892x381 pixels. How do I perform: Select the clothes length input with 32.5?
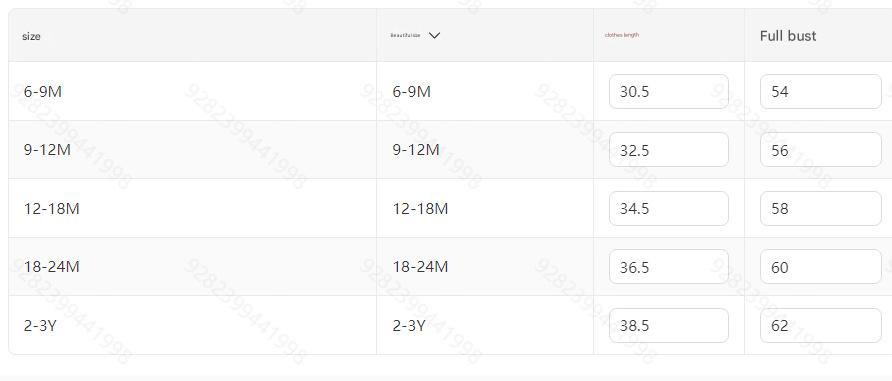(x=668, y=150)
